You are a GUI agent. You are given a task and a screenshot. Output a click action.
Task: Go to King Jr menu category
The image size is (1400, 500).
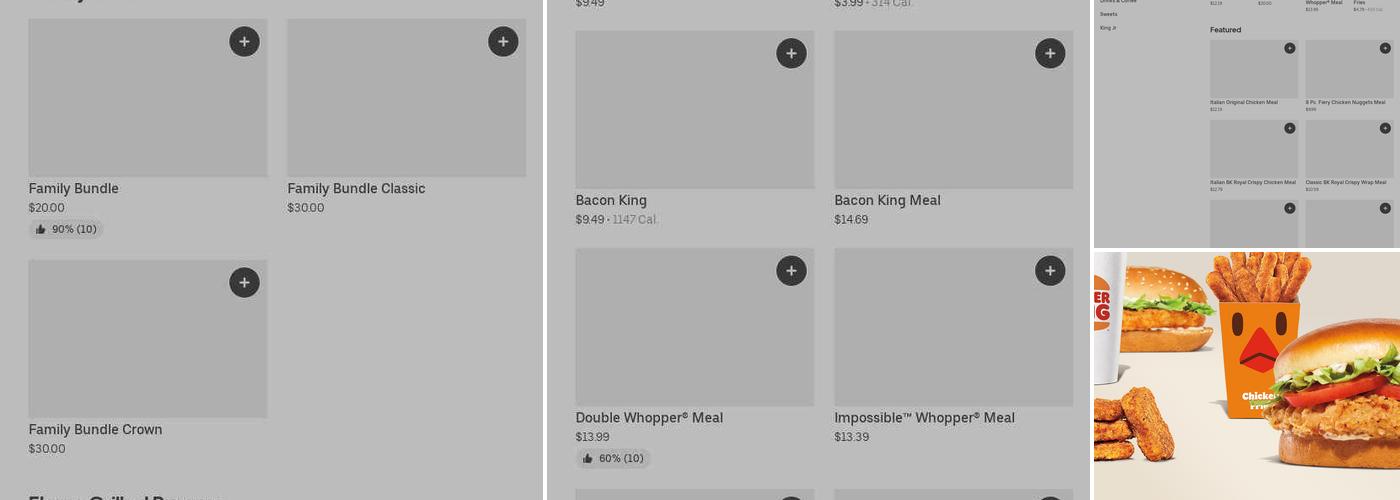(x=1107, y=28)
